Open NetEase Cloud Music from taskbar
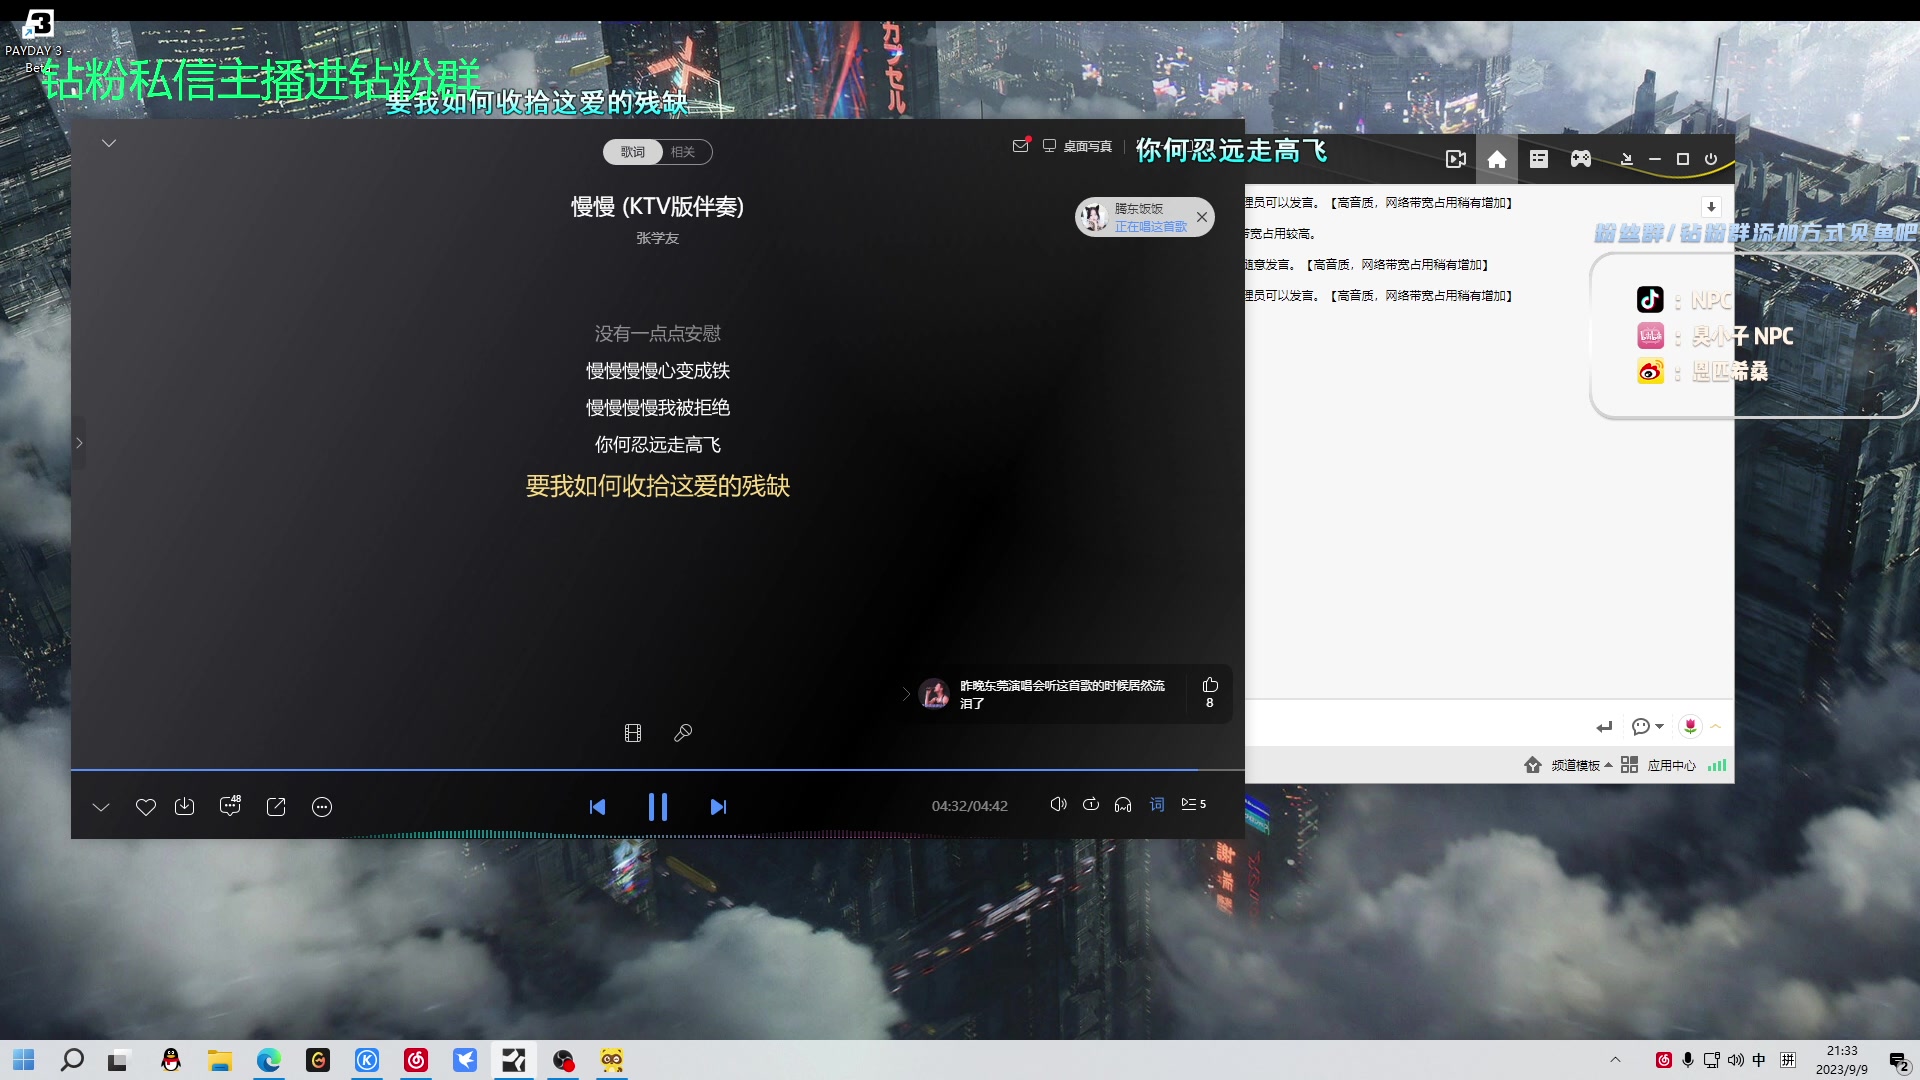 pos(416,1060)
